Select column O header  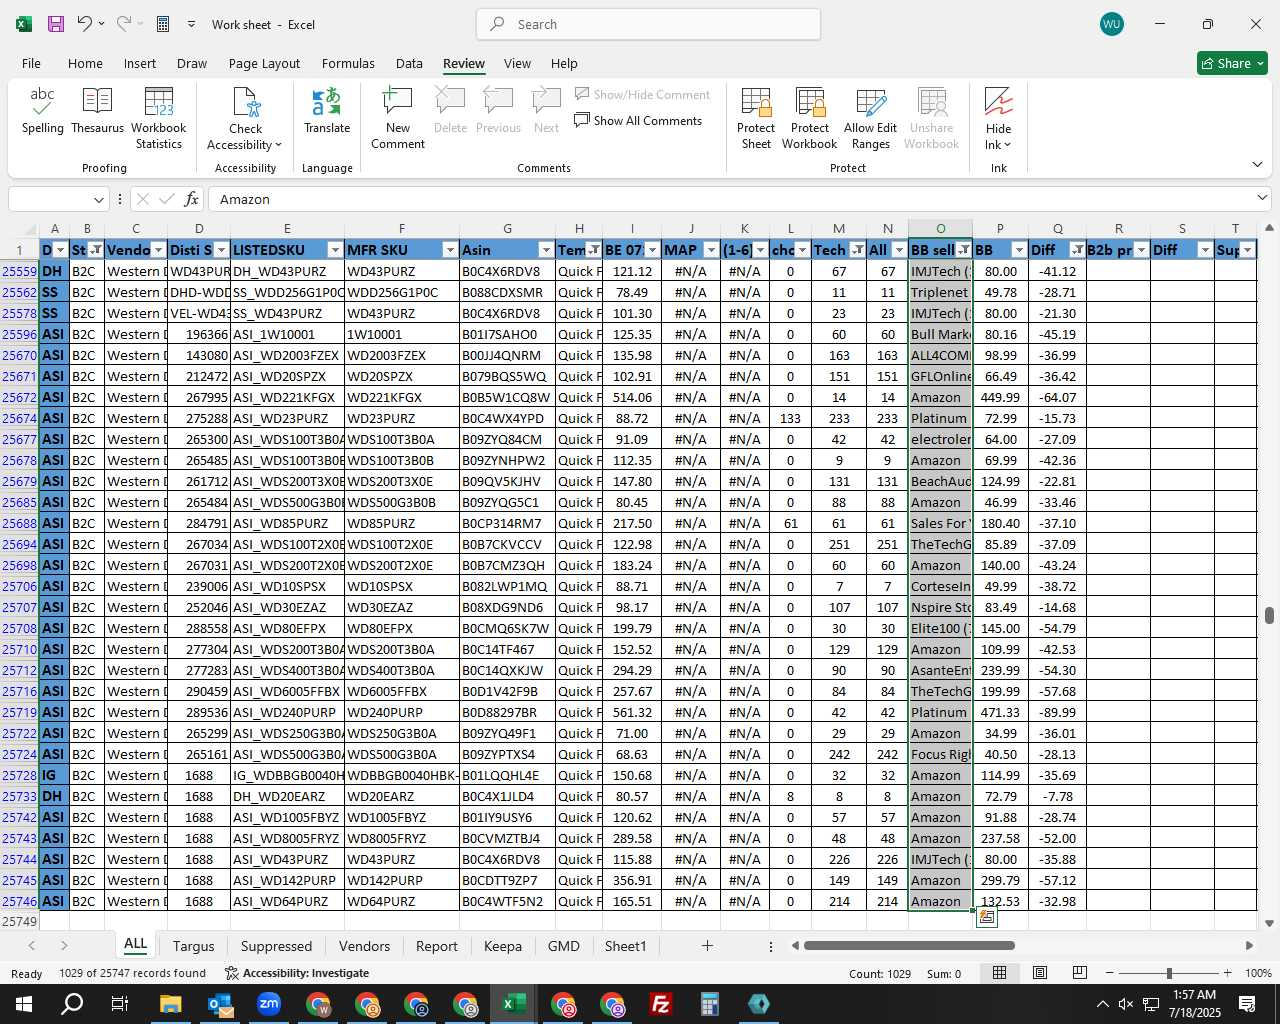click(x=940, y=229)
